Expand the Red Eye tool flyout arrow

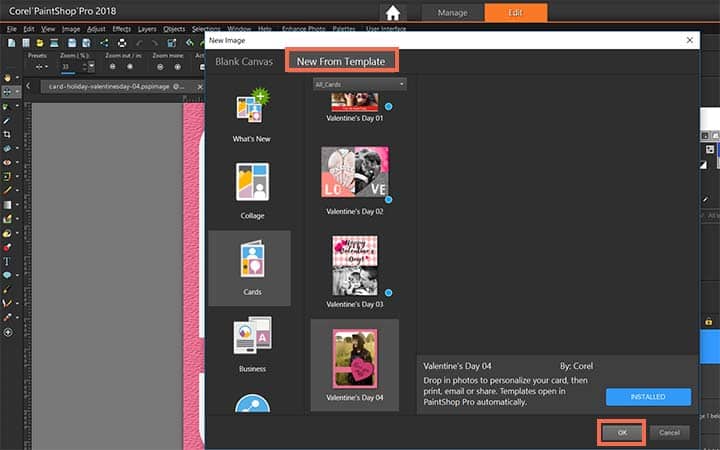17,163
